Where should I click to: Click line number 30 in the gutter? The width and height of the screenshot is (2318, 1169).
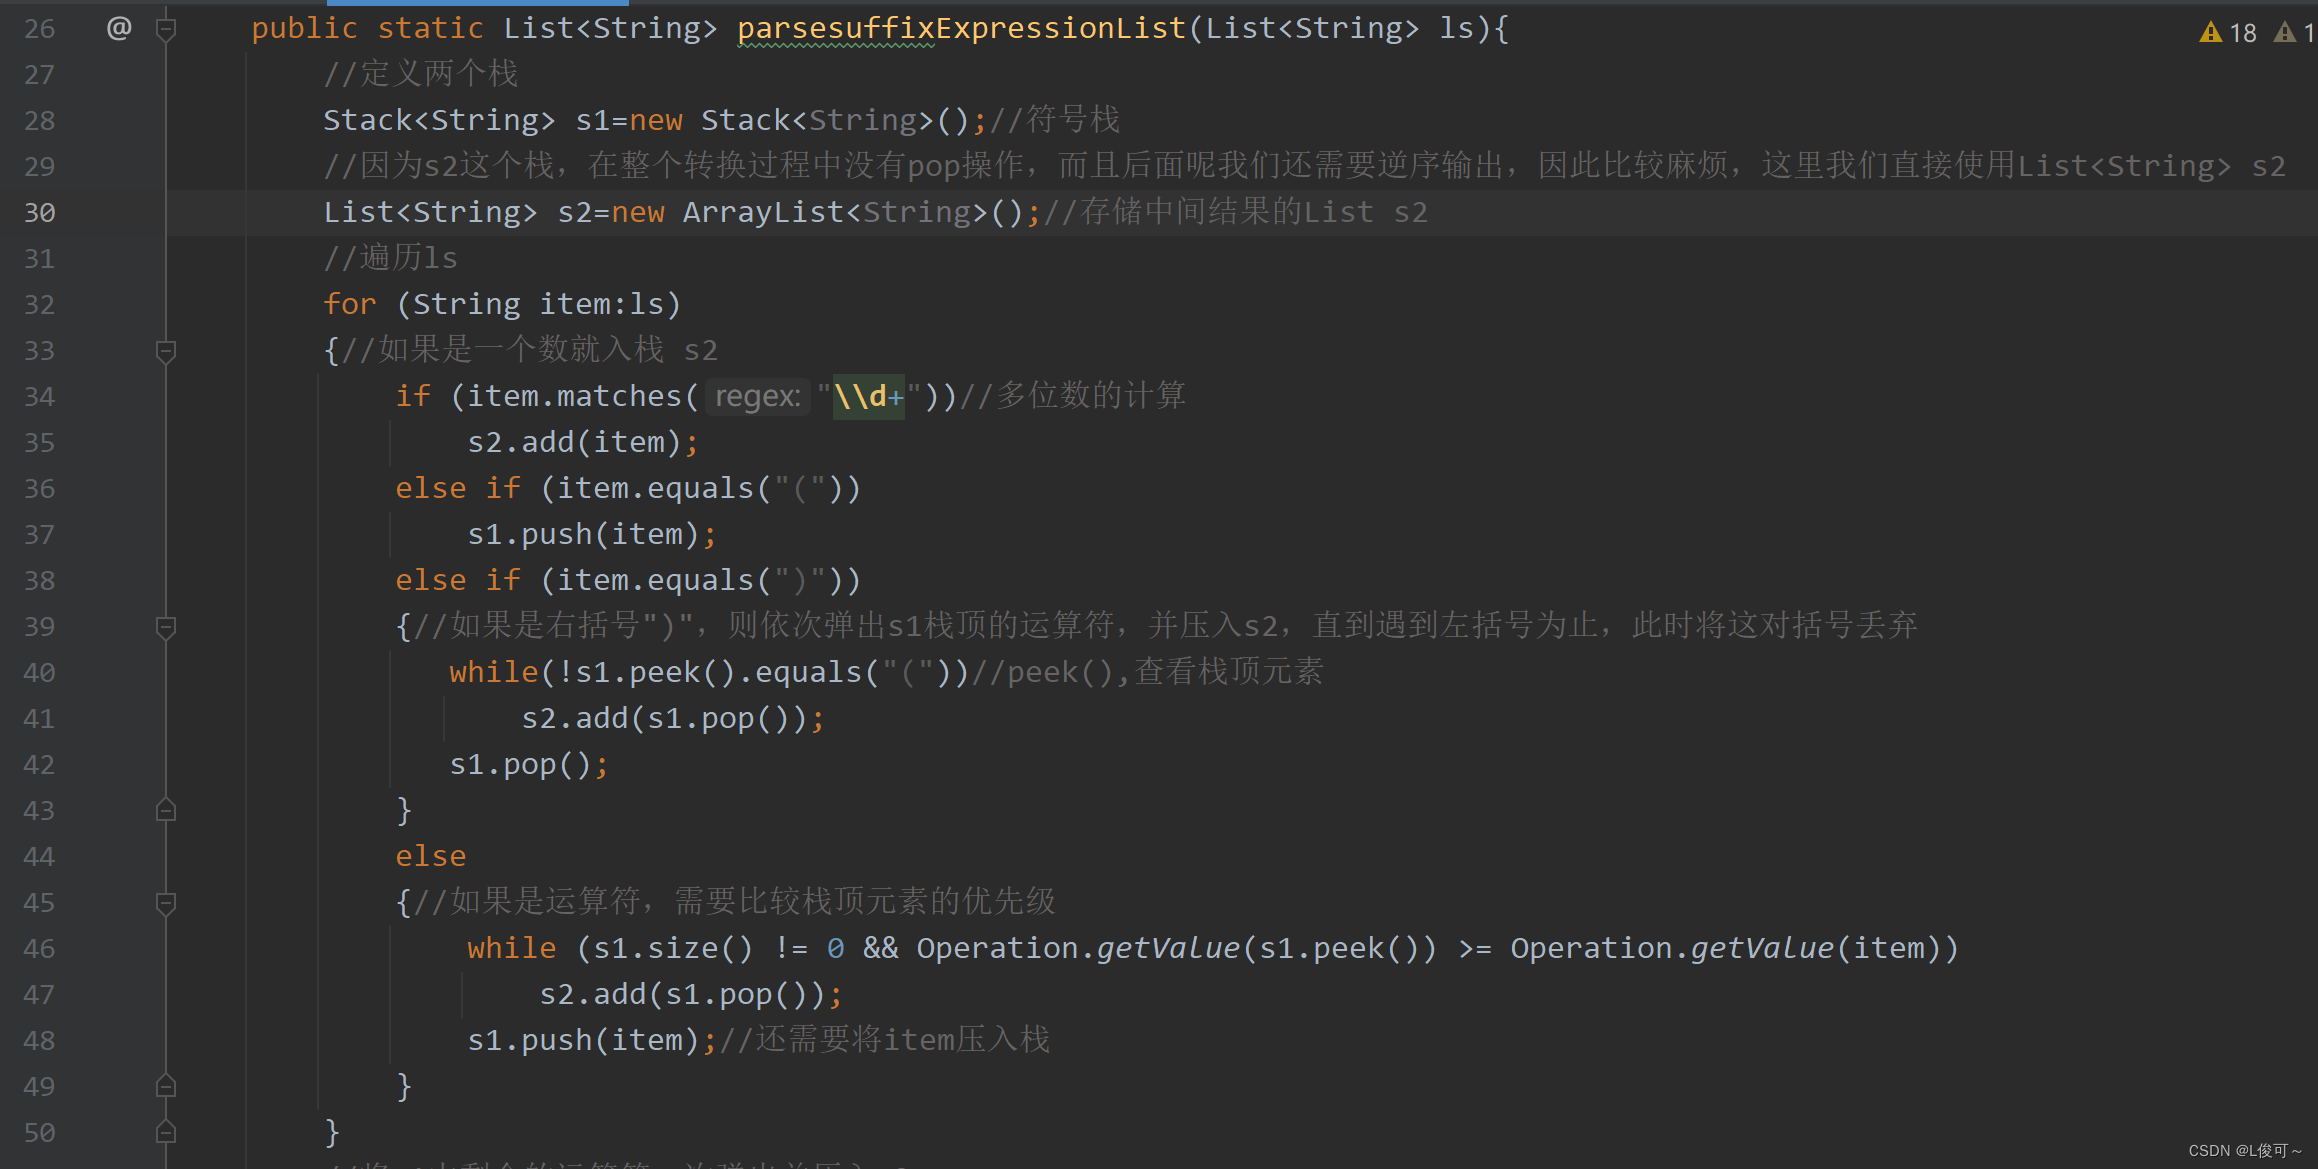point(40,213)
